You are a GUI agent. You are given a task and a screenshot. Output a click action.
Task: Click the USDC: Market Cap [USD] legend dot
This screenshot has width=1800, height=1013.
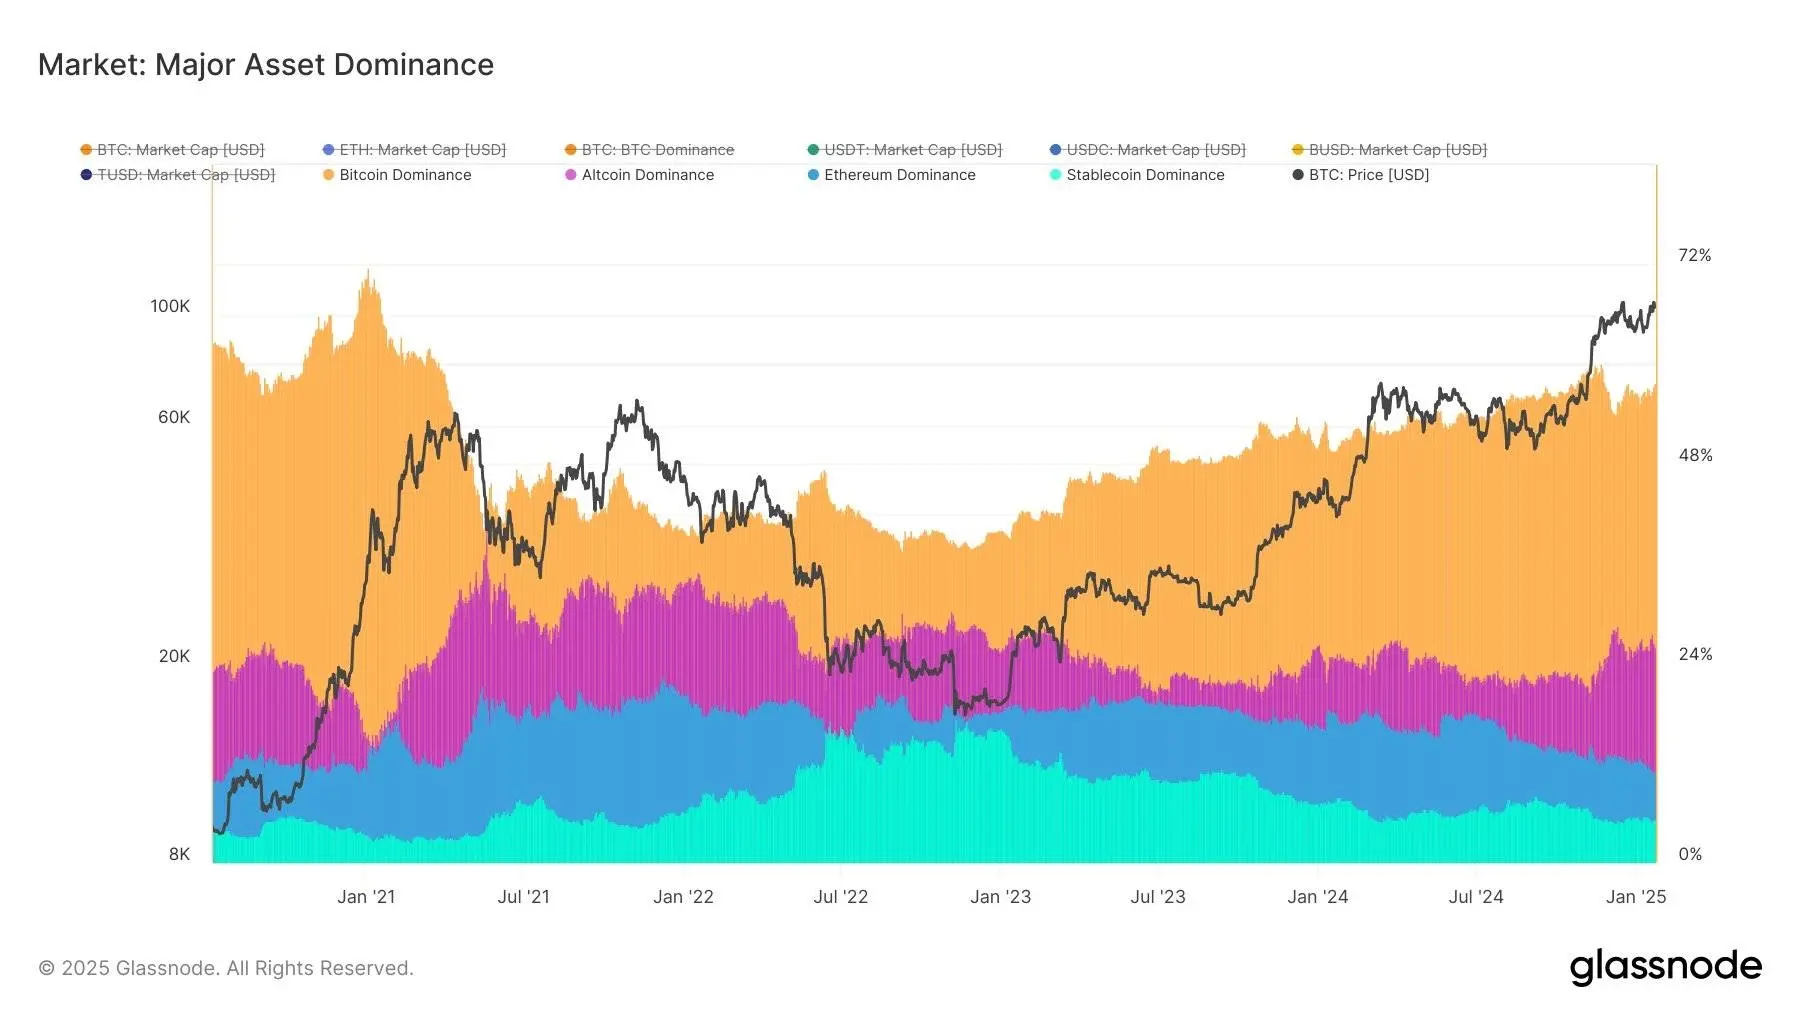1055,150
